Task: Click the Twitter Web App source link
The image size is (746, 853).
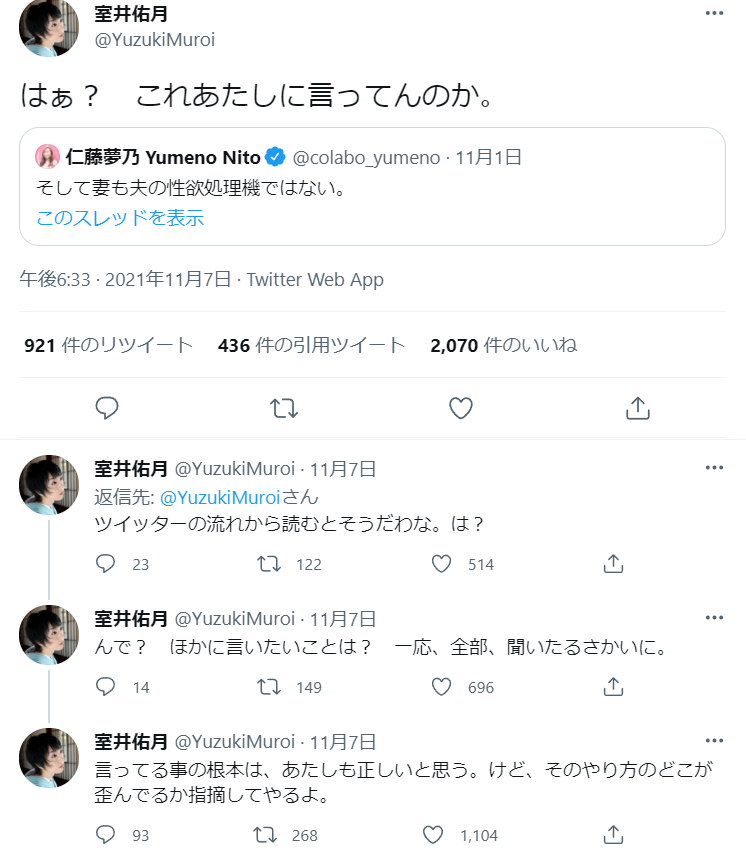Action: (x=315, y=280)
